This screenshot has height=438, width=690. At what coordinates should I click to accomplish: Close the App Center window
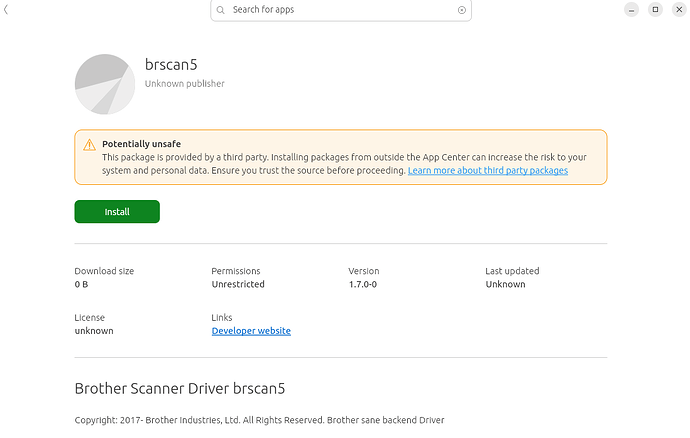click(679, 9)
